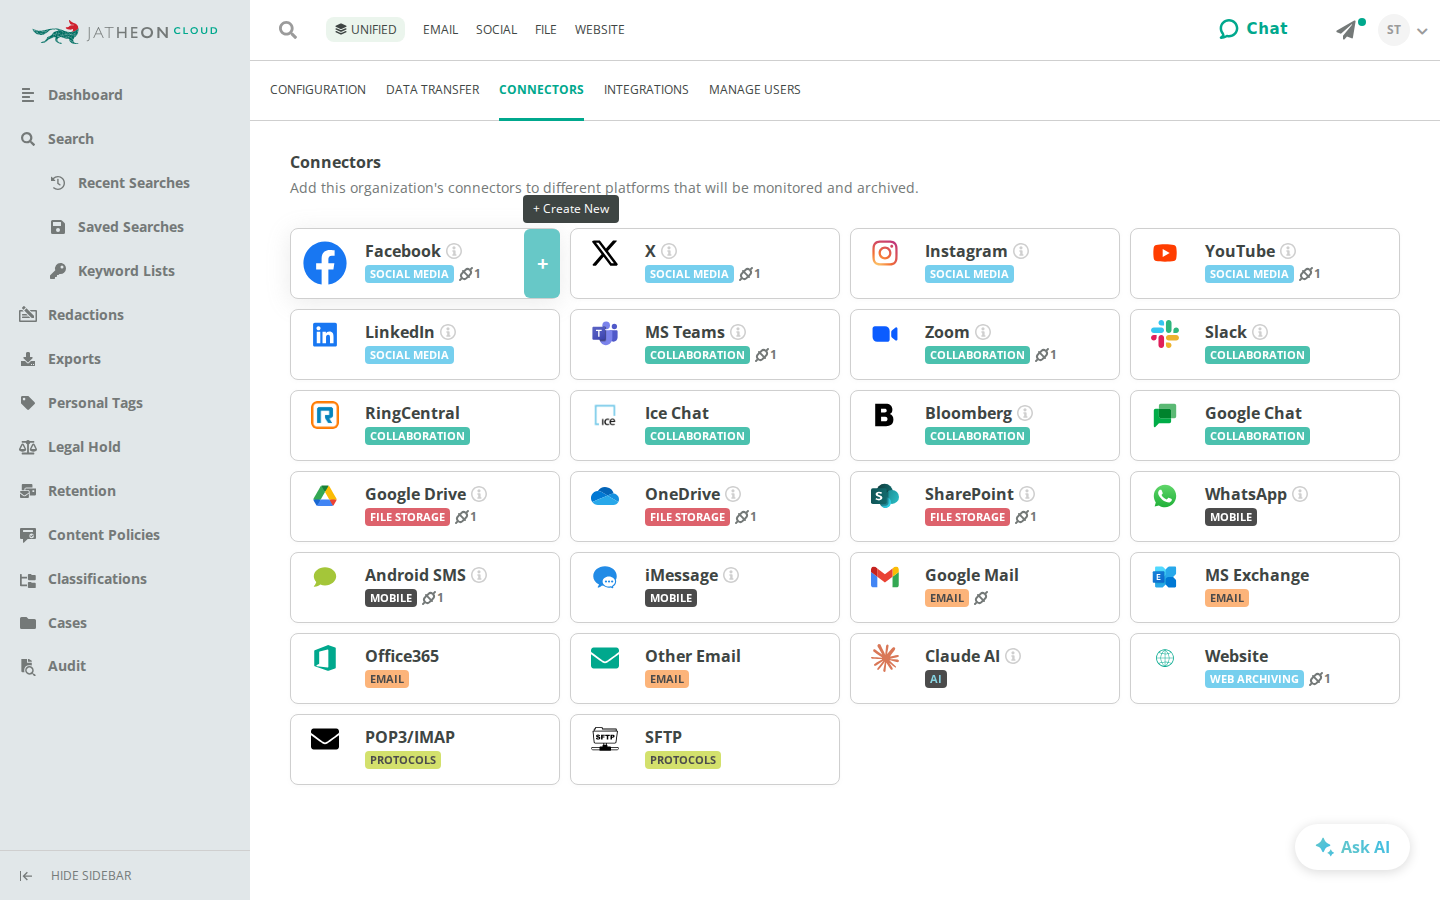Switch to the Data Transfer tab
The image size is (1440, 900).
433,90
